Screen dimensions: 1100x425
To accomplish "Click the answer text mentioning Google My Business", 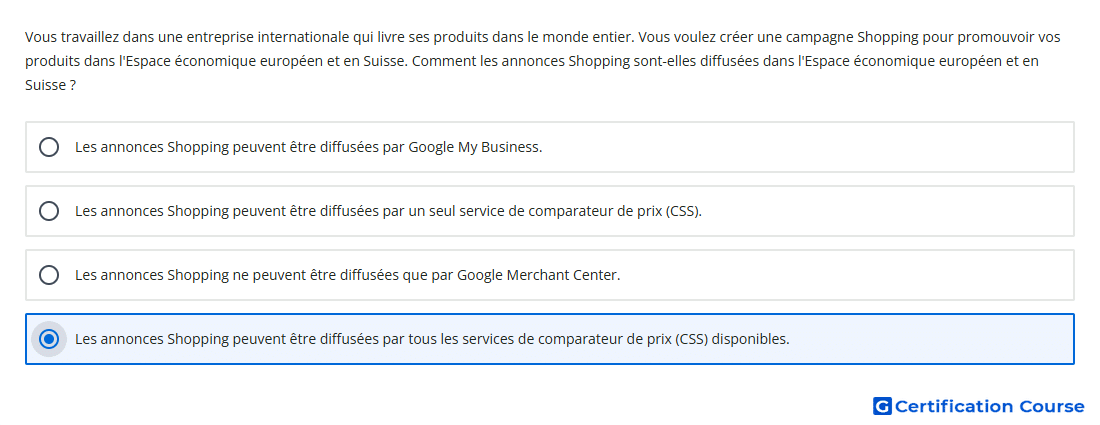I will coord(309,147).
